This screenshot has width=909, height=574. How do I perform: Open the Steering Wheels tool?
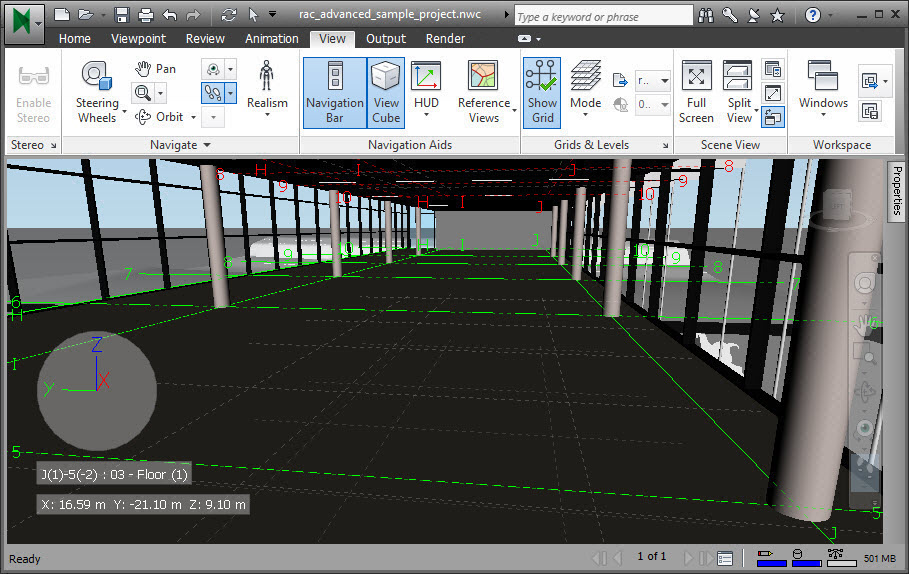[97, 92]
